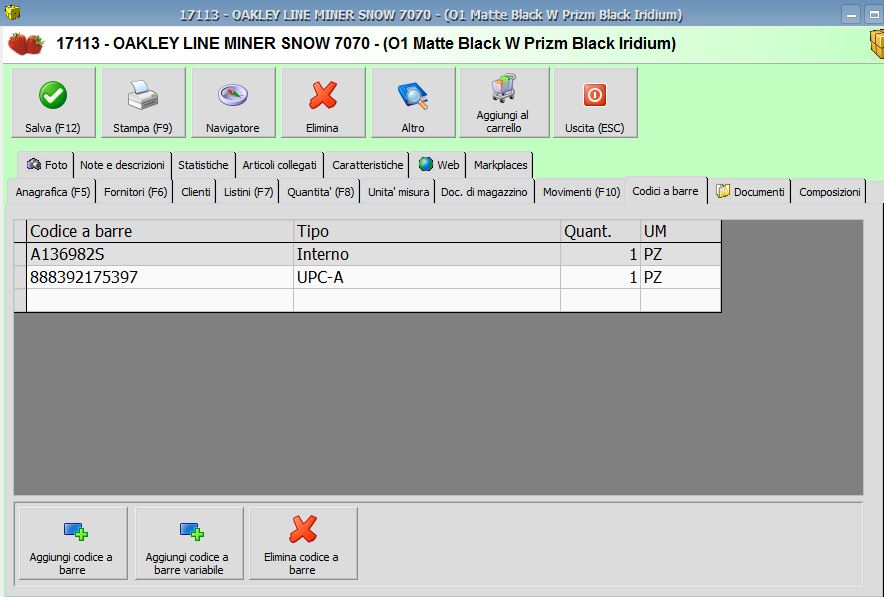Select barcode cell 888392175397

(160, 277)
